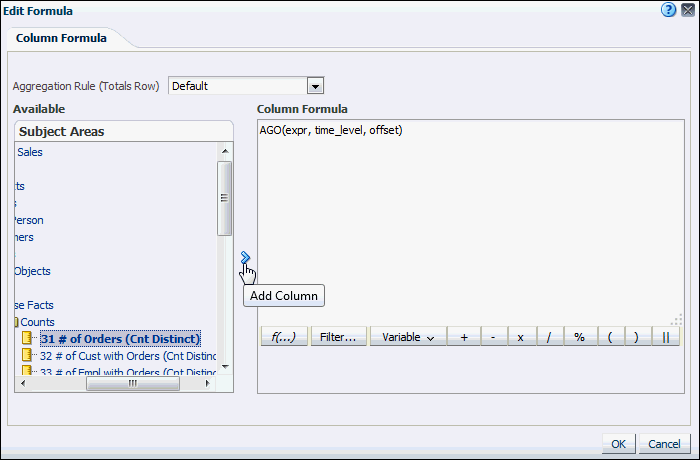Insert the division slash operator

pos(549,337)
